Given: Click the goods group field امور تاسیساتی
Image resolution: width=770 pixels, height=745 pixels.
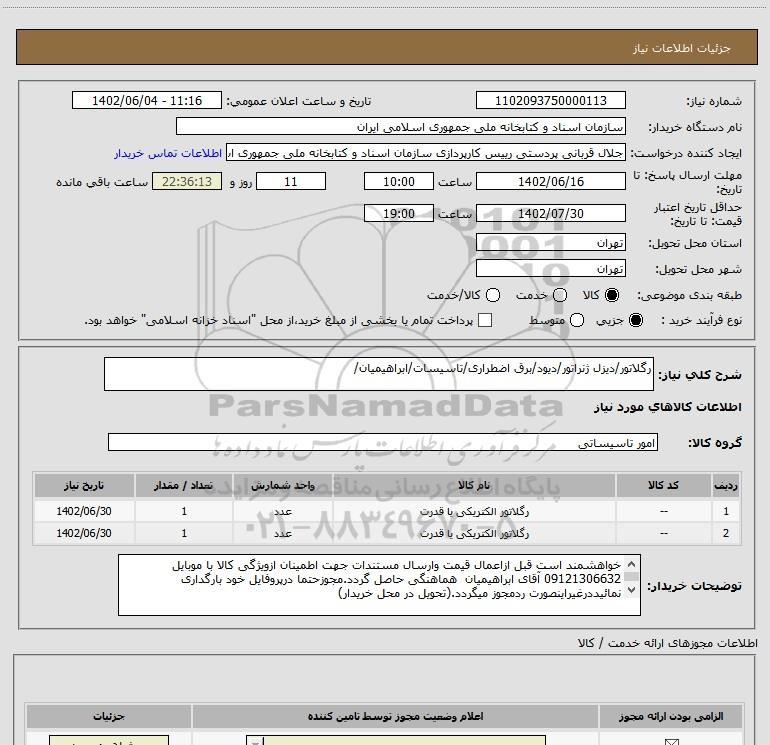Looking at the screenshot, I should click(383, 442).
